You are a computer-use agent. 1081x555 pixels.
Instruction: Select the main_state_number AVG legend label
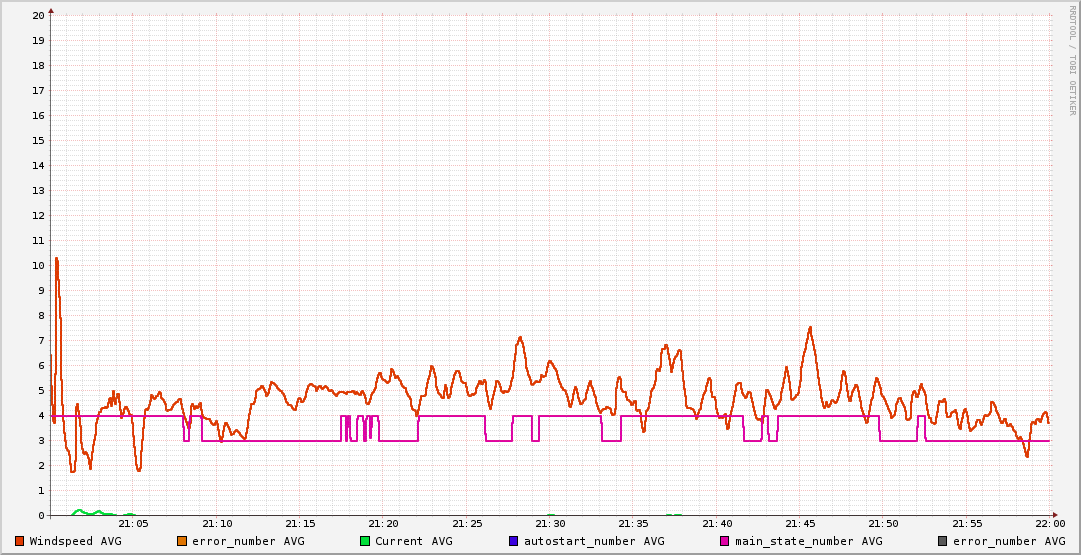(x=809, y=541)
